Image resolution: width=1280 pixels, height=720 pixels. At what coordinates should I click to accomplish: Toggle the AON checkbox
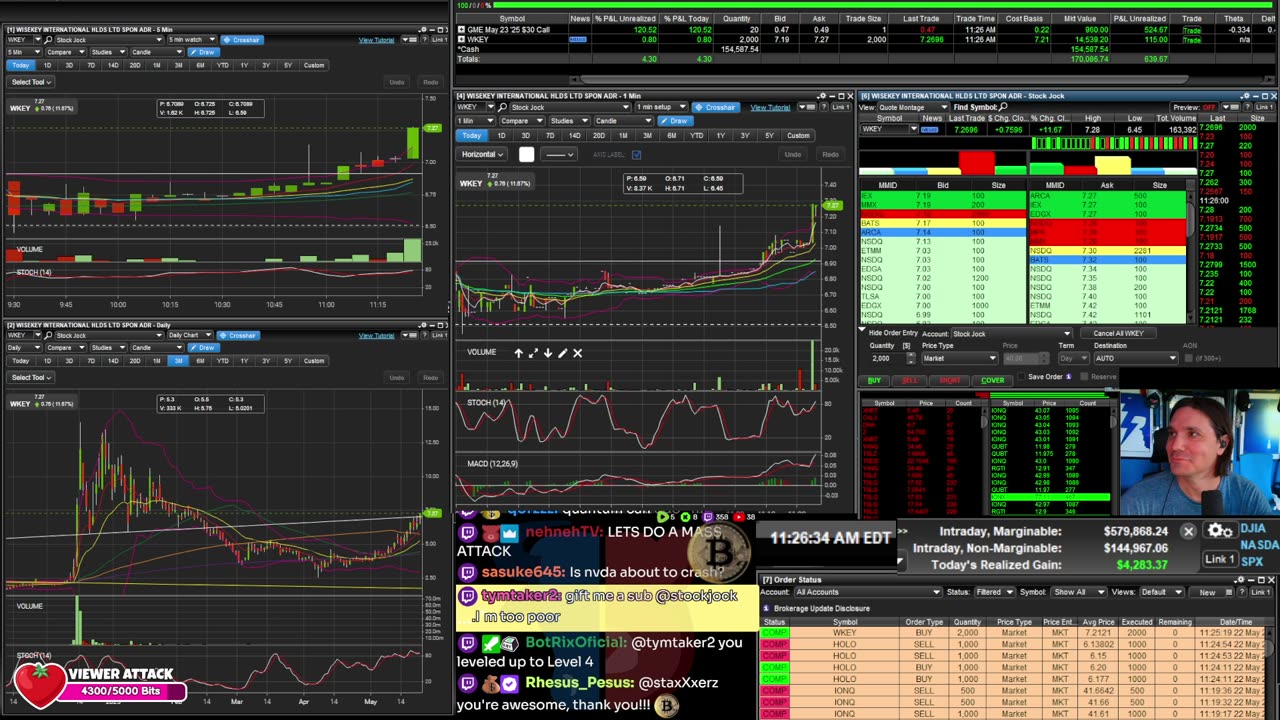coord(1189,357)
